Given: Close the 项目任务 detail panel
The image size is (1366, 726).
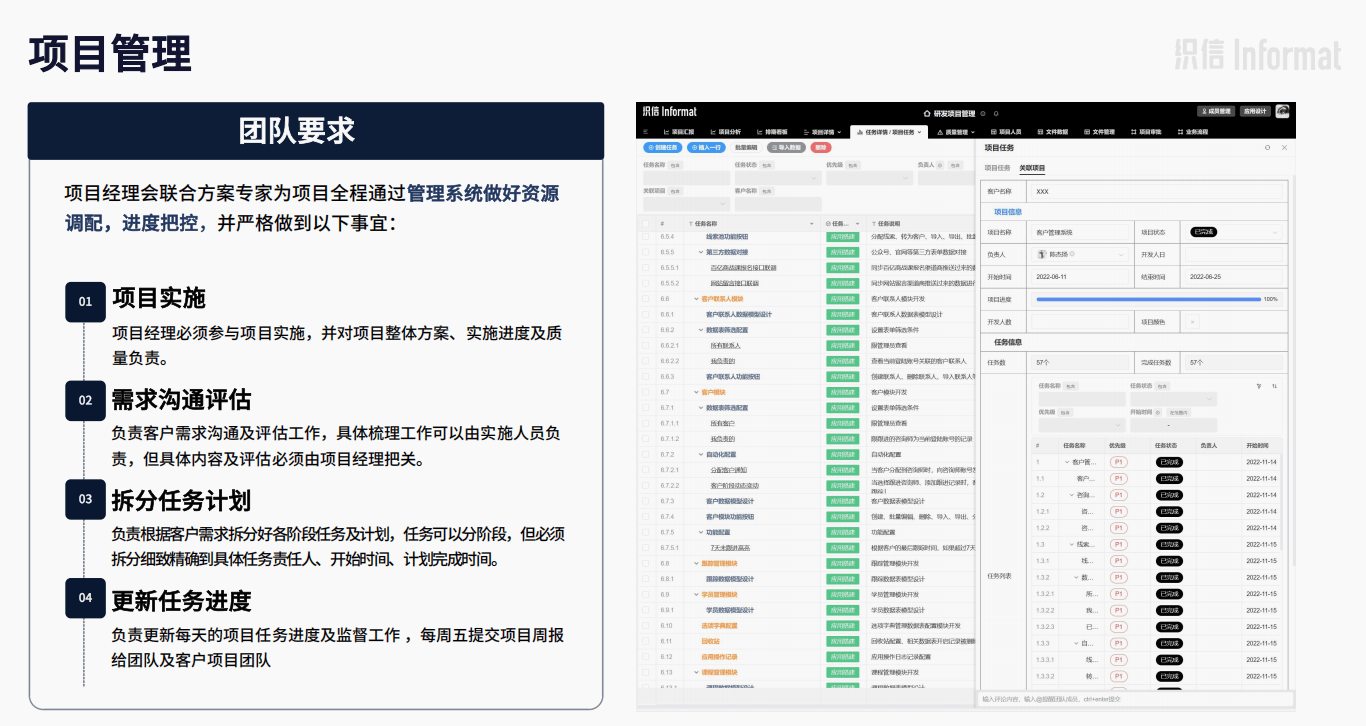Looking at the screenshot, I should tap(1284, 147).
